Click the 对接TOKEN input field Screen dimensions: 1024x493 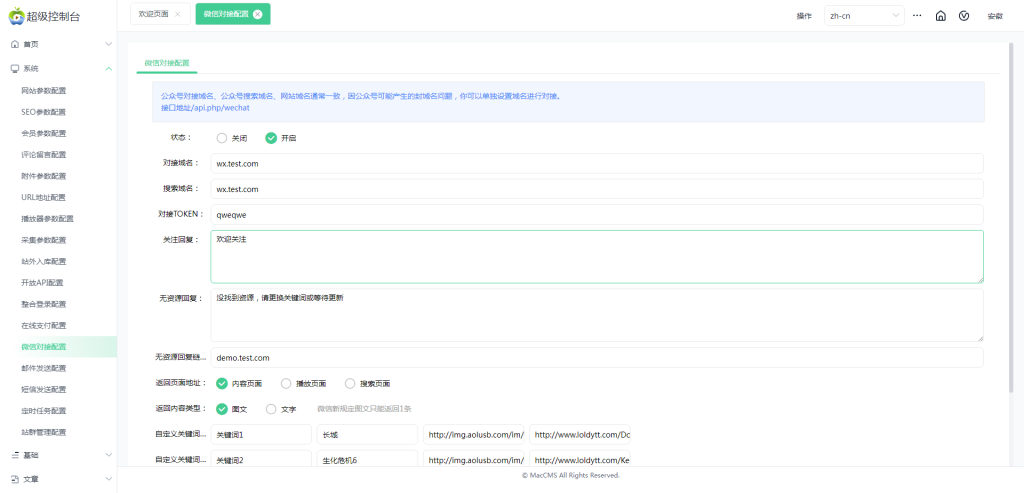(x=596, y=214)
